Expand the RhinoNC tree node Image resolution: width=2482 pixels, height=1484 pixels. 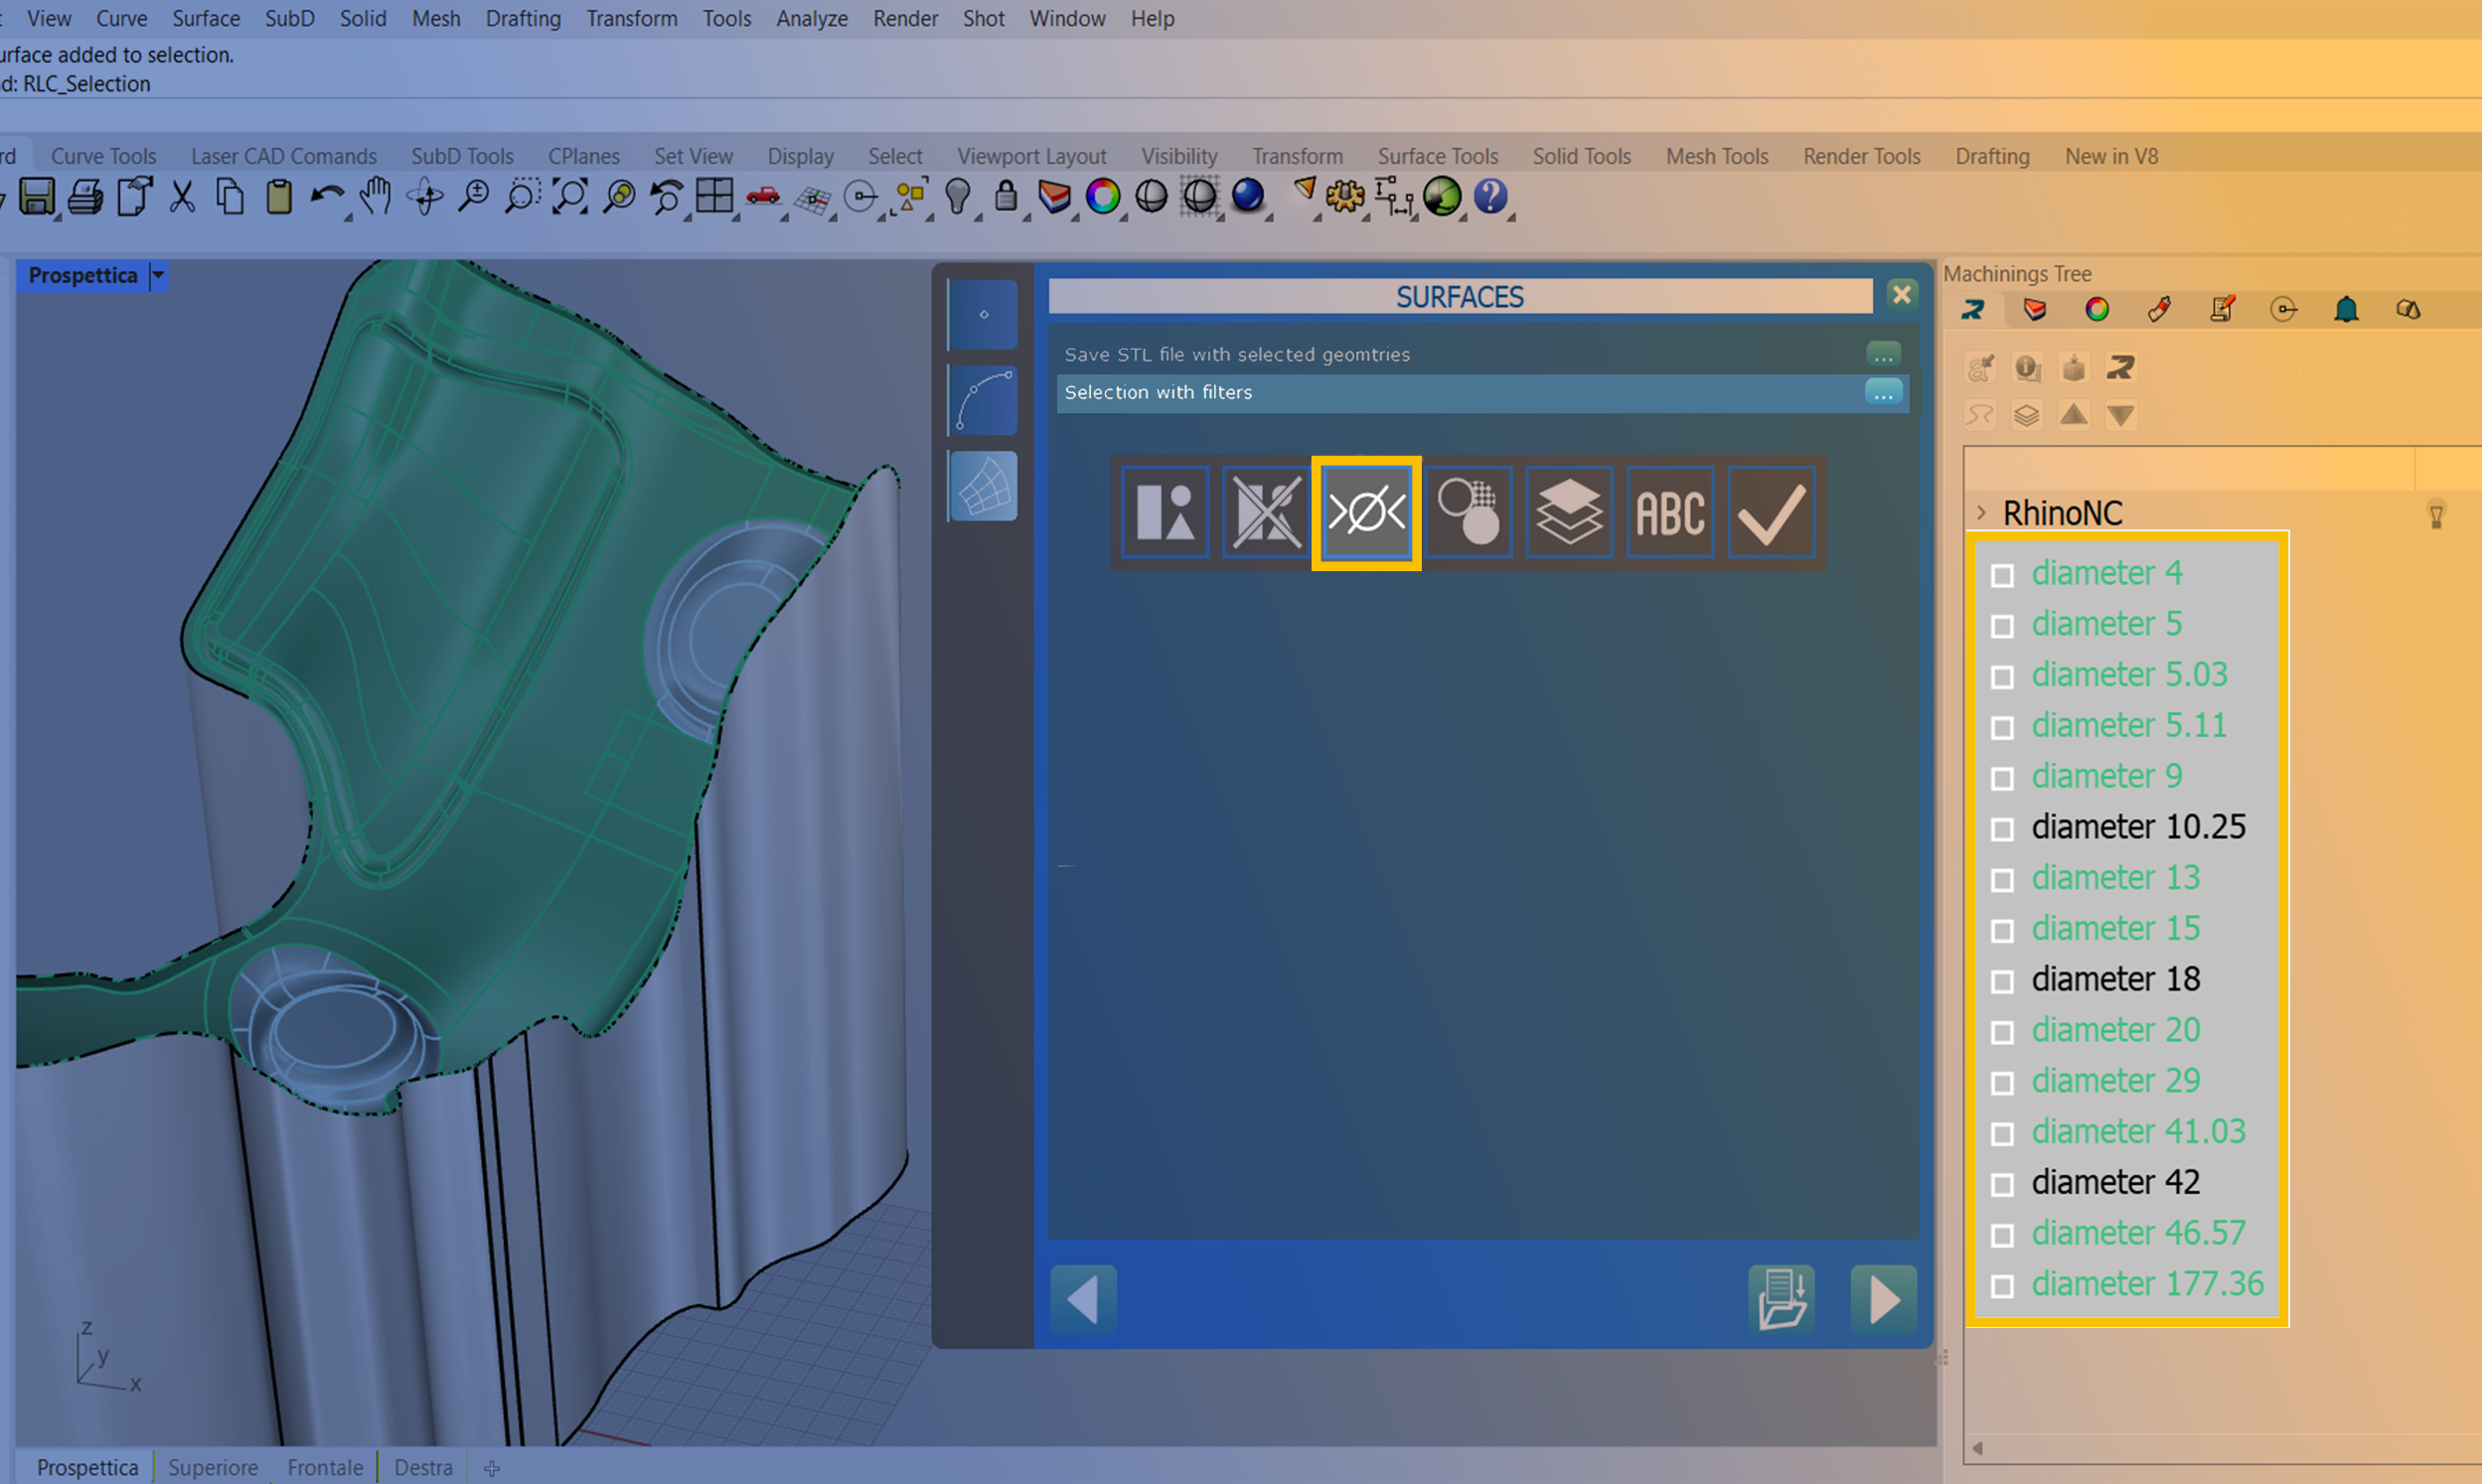click(x=1981, y=512)
